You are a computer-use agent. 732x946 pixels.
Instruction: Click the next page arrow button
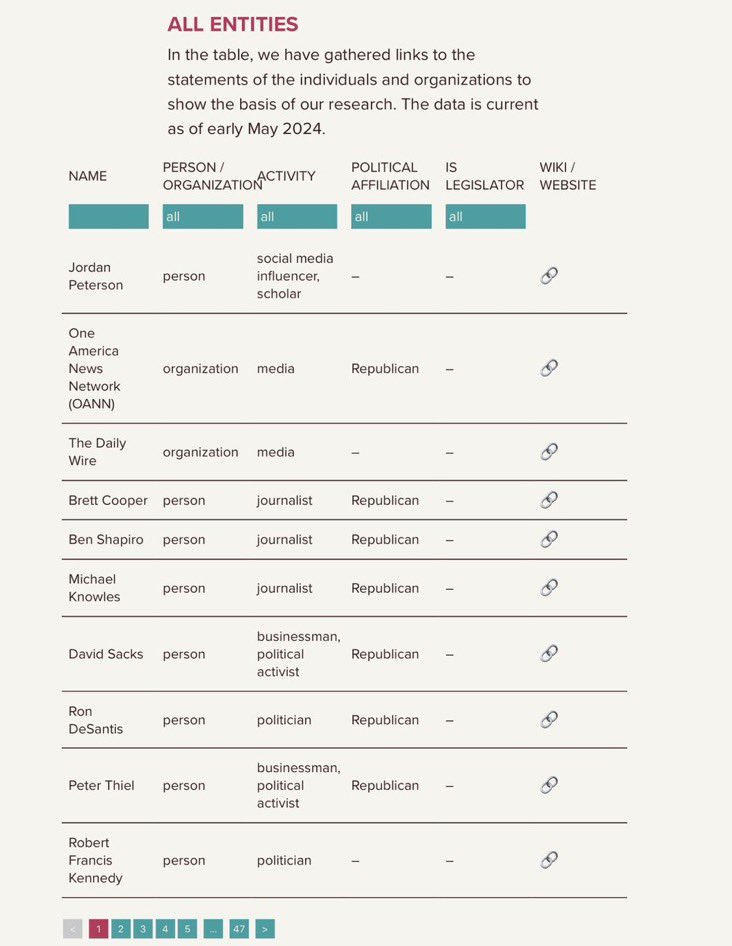click(x=265, y=929)
